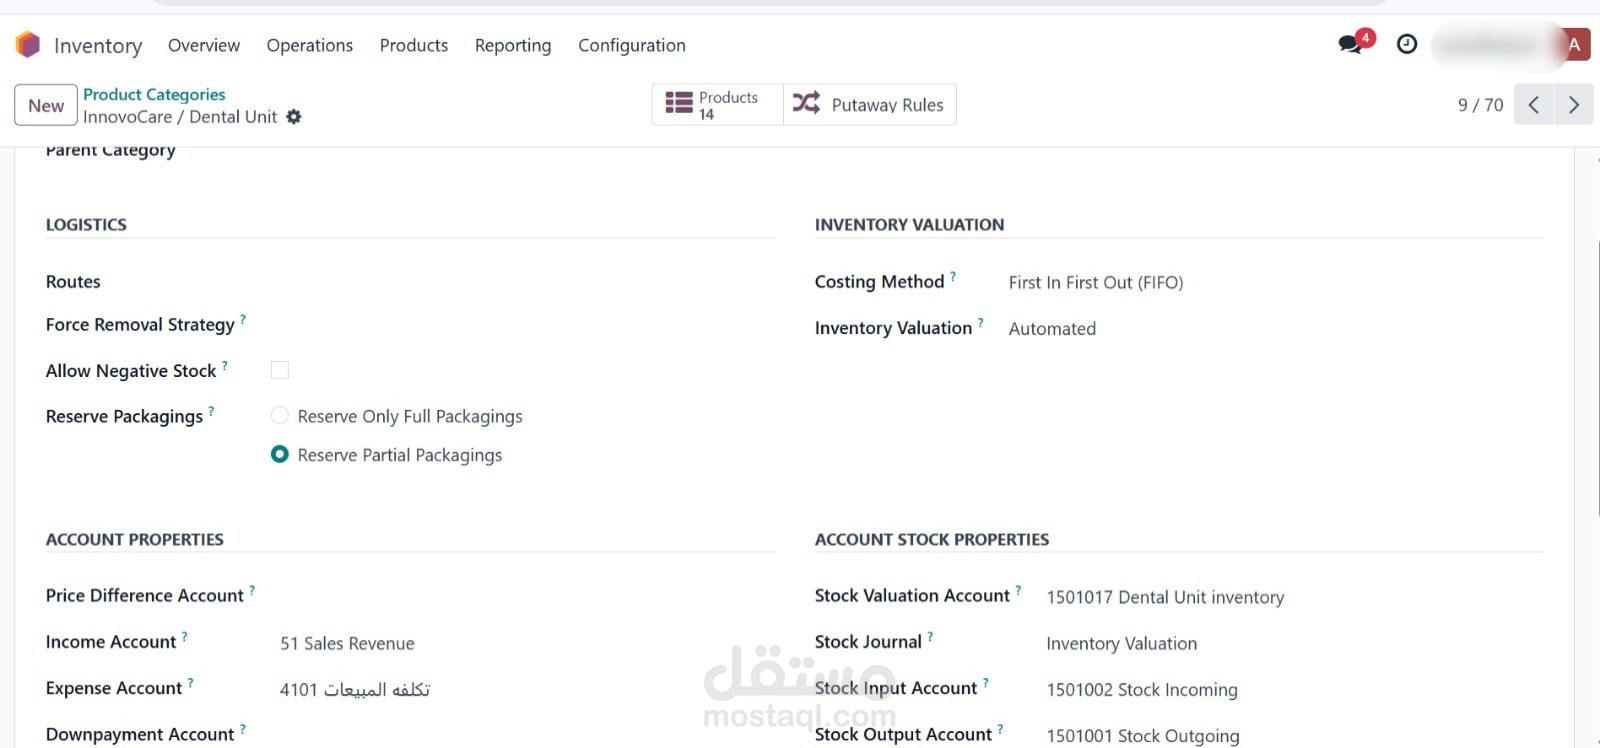Go to previous record with left arrow
1600x748 pixels.
(x=1533, y=105)
